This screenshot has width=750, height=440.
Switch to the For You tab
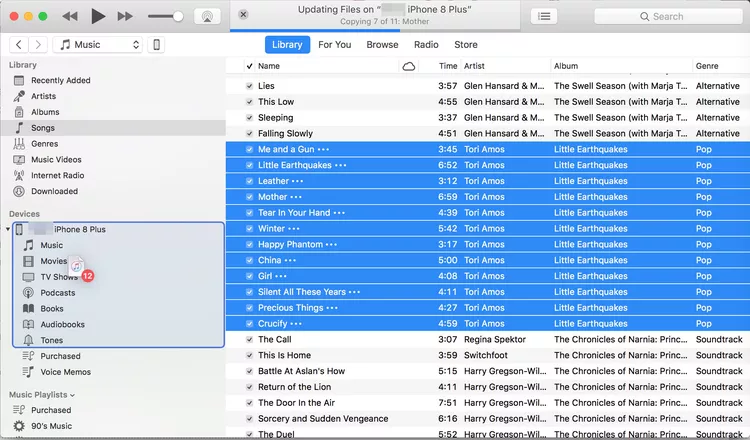tap(334, 44)
